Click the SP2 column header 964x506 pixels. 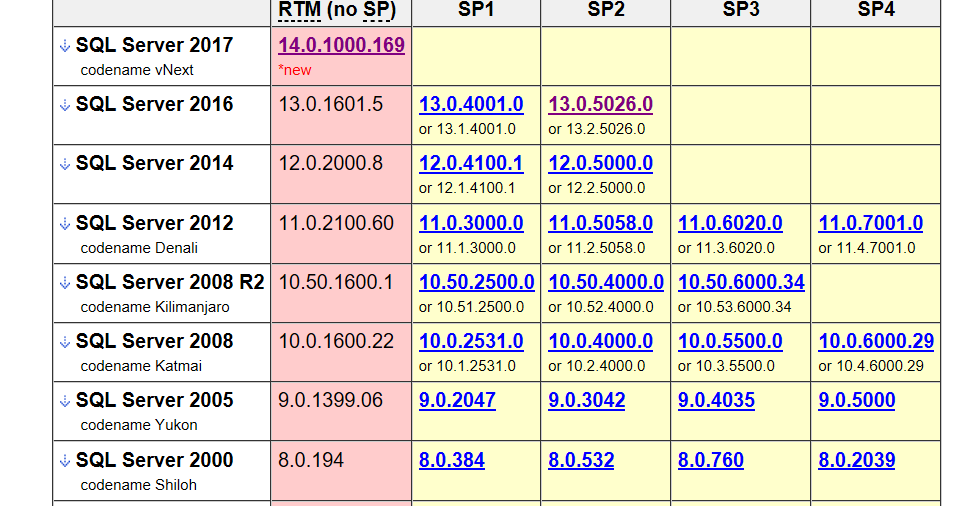click(606, 9)
